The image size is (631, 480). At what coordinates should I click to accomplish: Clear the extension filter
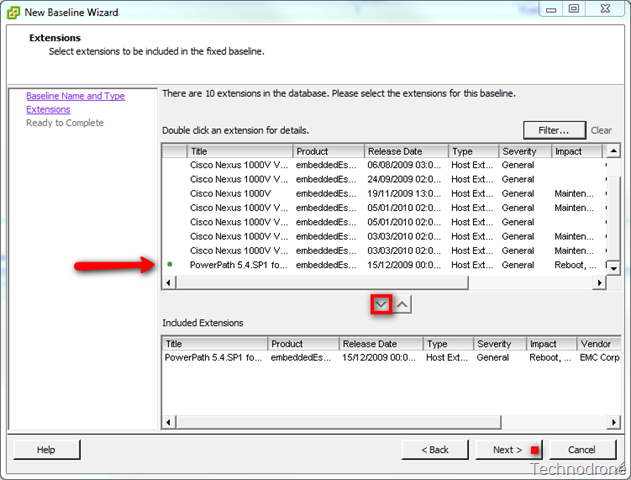[601, 130]
